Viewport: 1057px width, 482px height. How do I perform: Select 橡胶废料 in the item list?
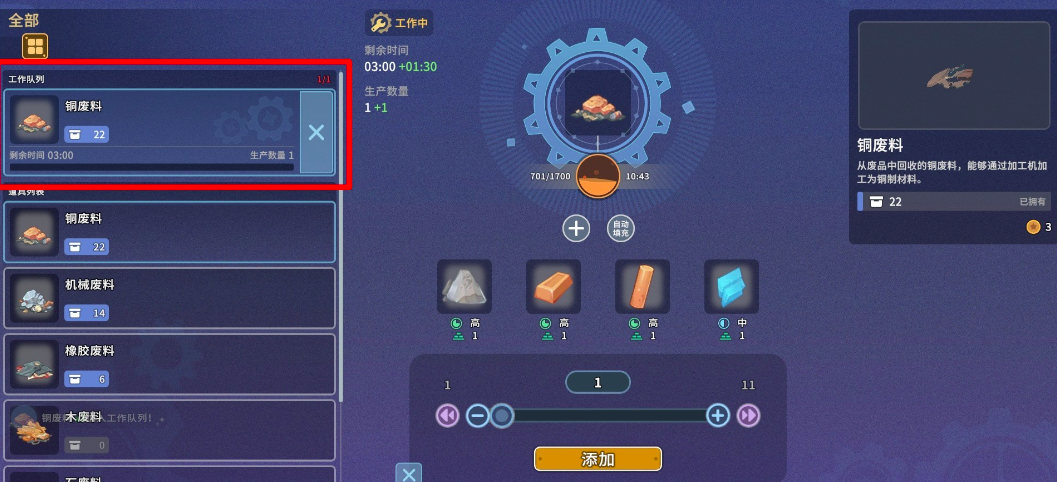[x=169, y=364]
